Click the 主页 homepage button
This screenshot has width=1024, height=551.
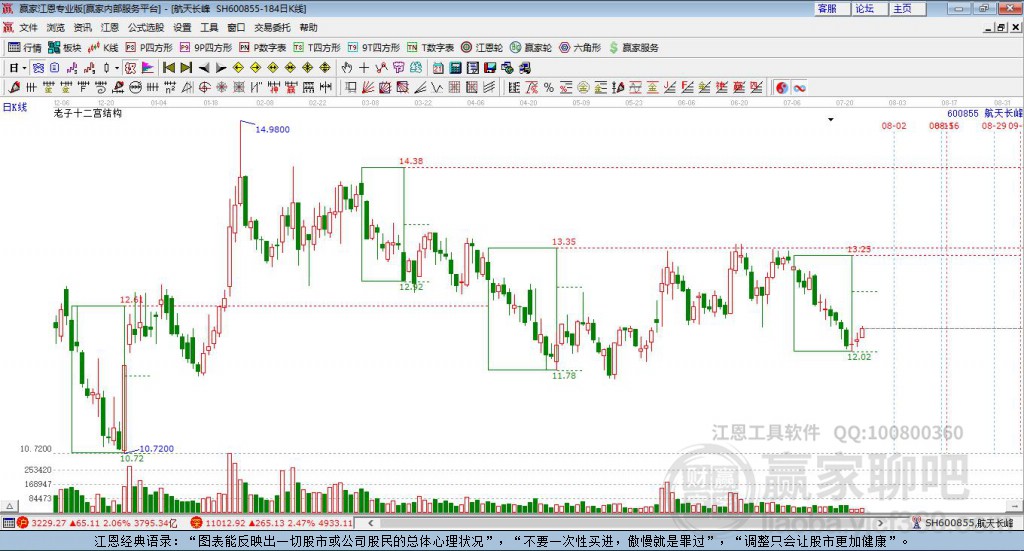coord(907,8)
